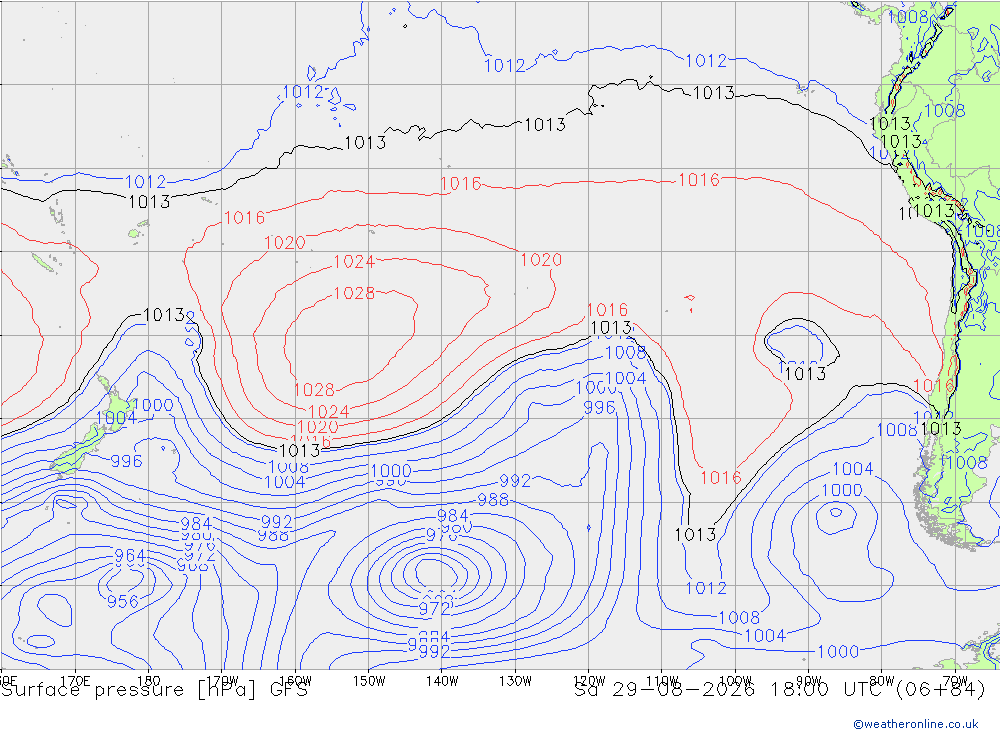This screenshot has height=733, width=1000.
Task: Click the 1013 label south of 1016 trough
Action: point(695,534)
